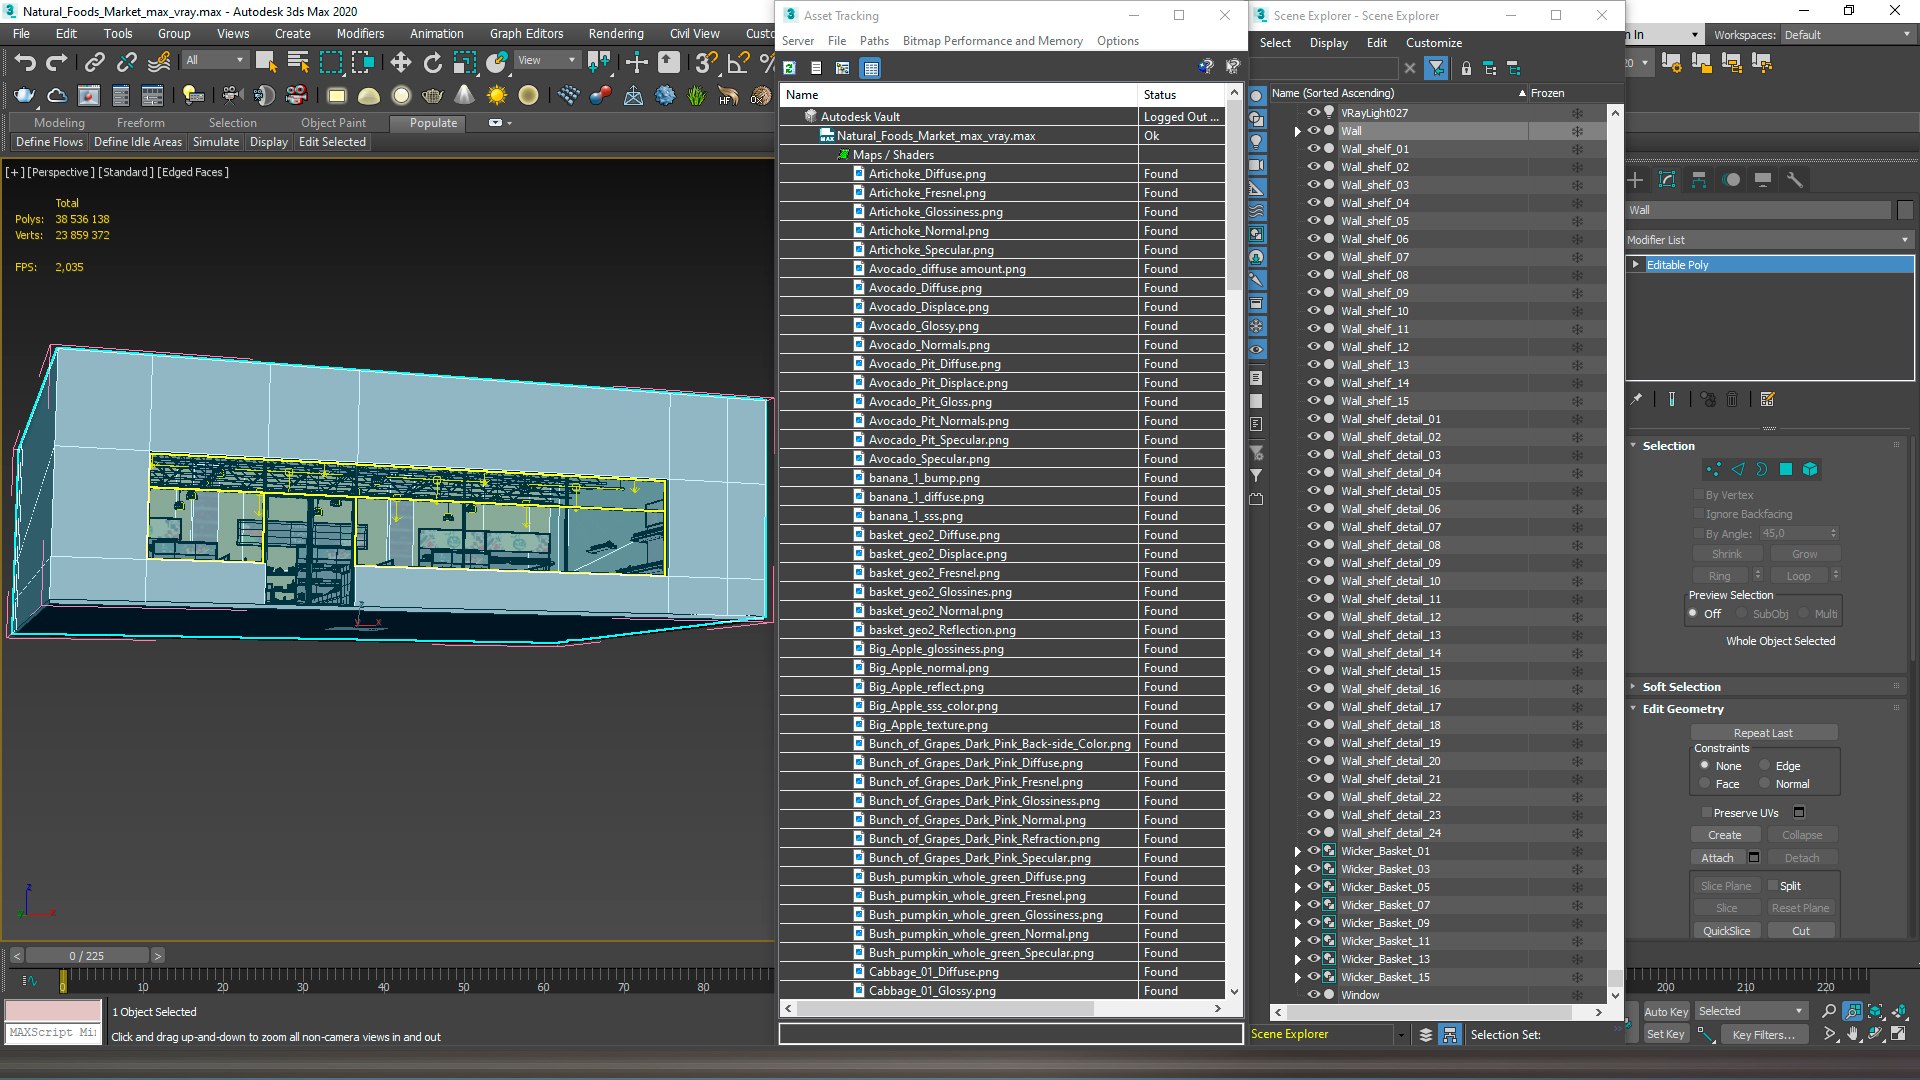Image resolution: width=1920 pixels, height=1080 pixels.
Task: Open Bitmap Performance and Memory menu
Action: click(992, 41)
